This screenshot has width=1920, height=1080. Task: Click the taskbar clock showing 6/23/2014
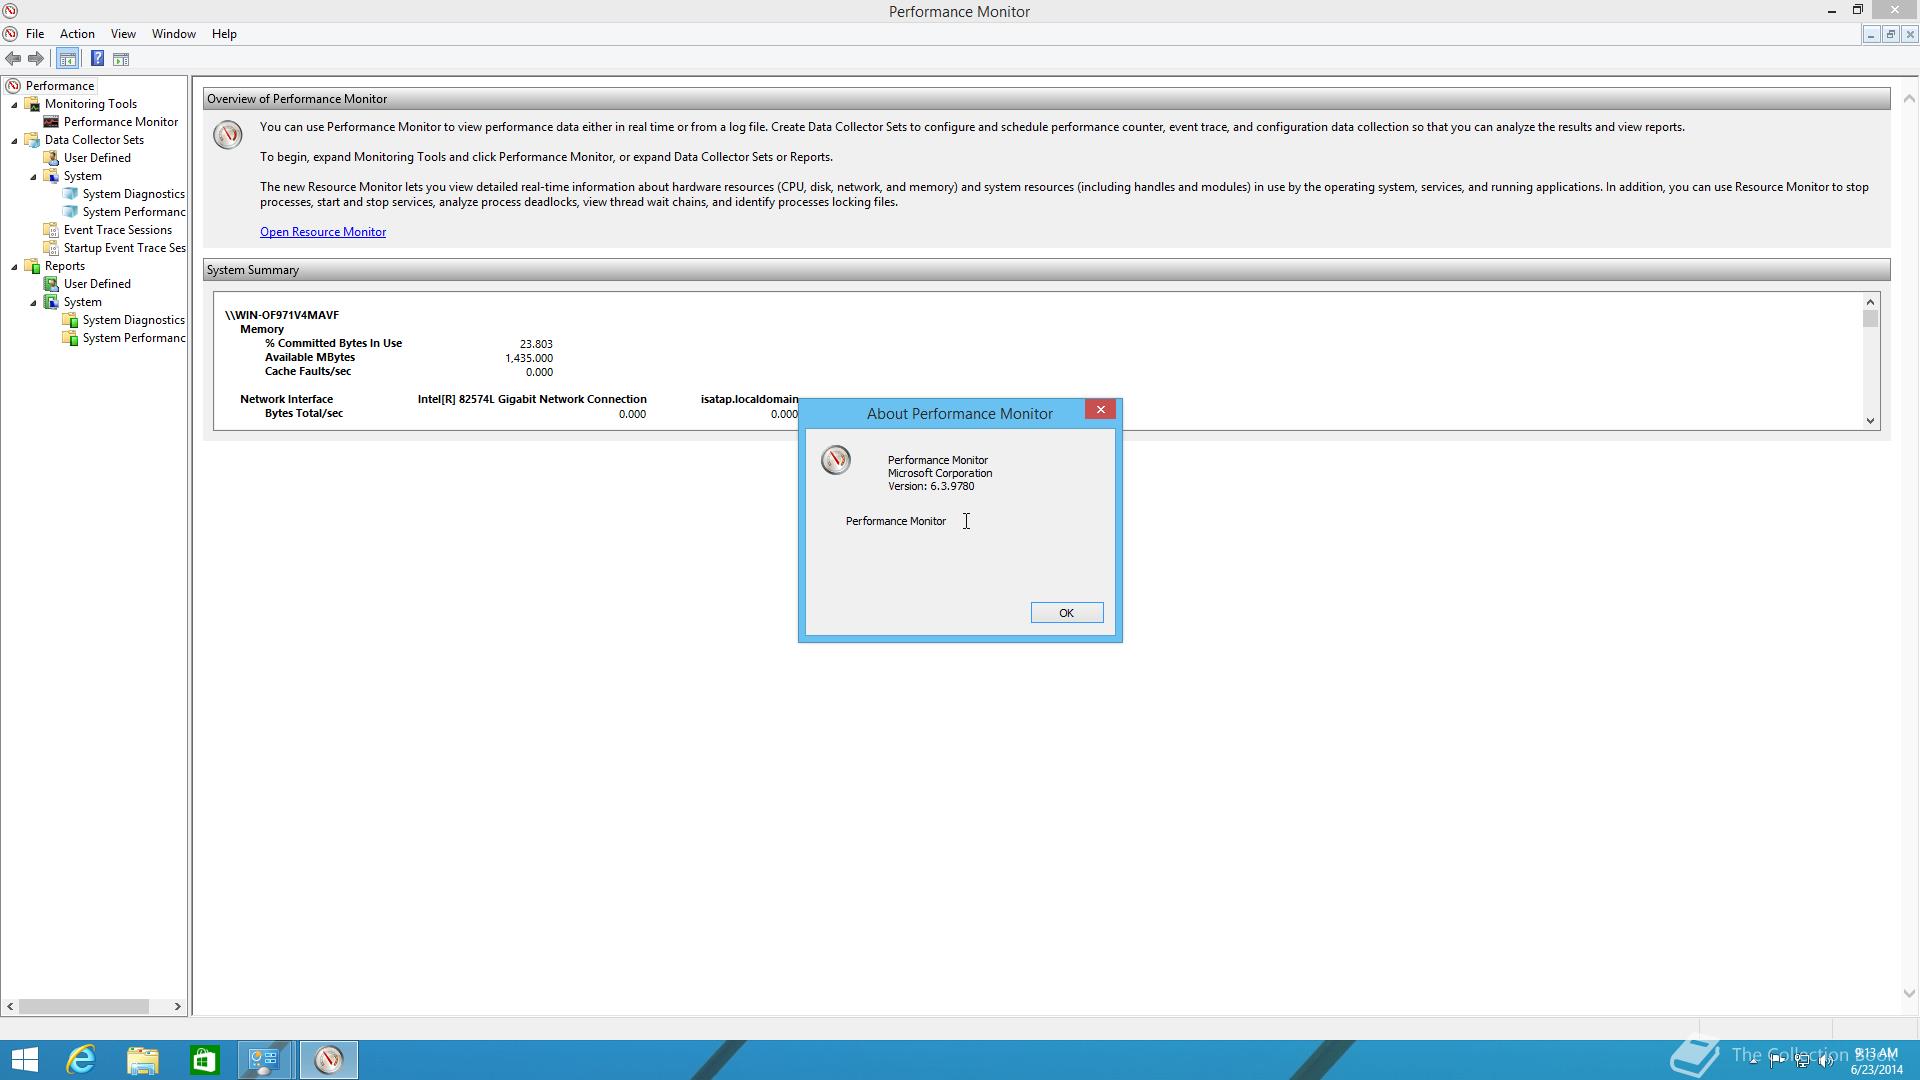(x=1876, y=1061)
